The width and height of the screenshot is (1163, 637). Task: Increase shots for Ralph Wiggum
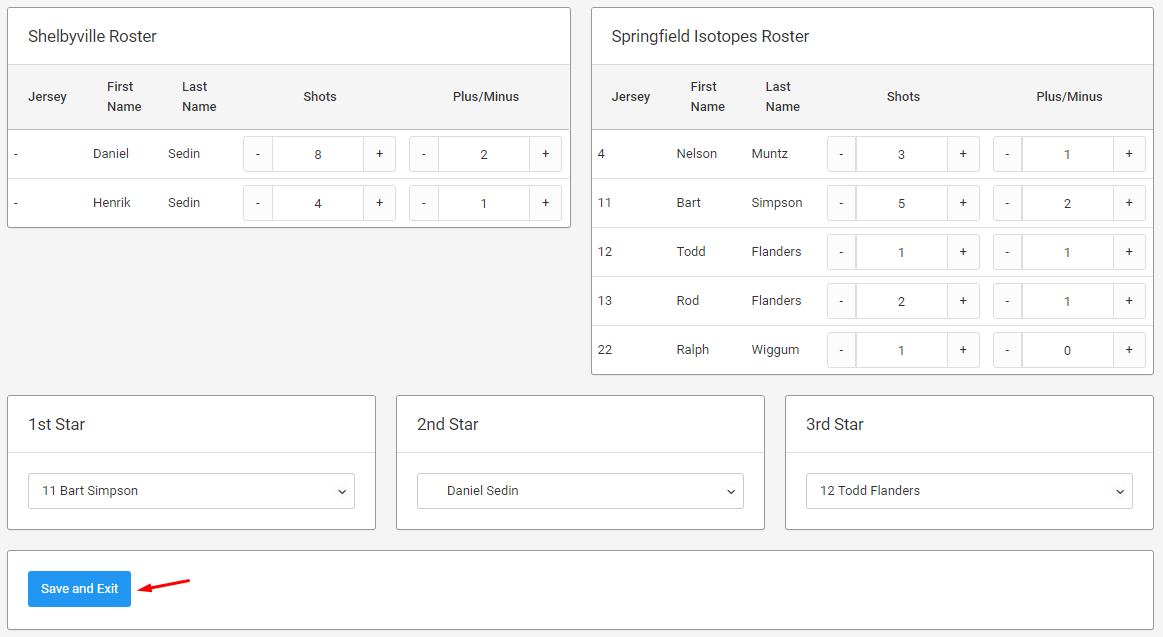point(963,350)
